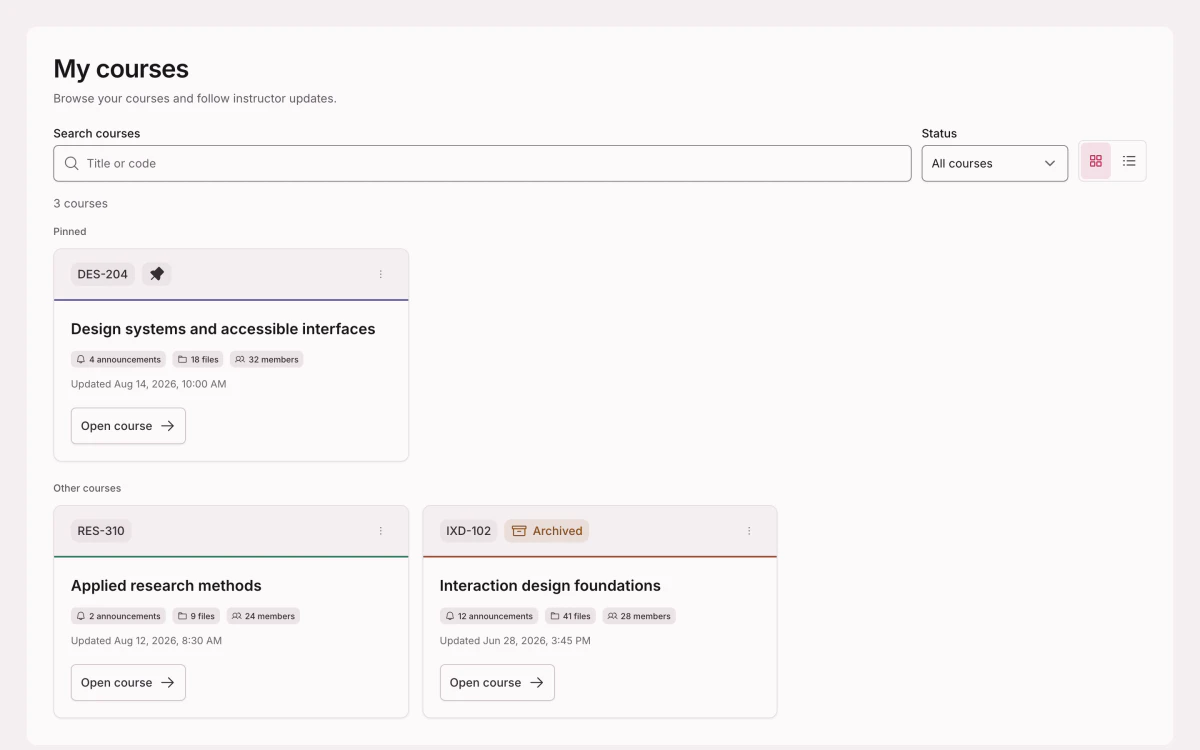Click the Archived badge on IXD-102
Viewport: 1200px width, 750px height.
tap(547, 531)
